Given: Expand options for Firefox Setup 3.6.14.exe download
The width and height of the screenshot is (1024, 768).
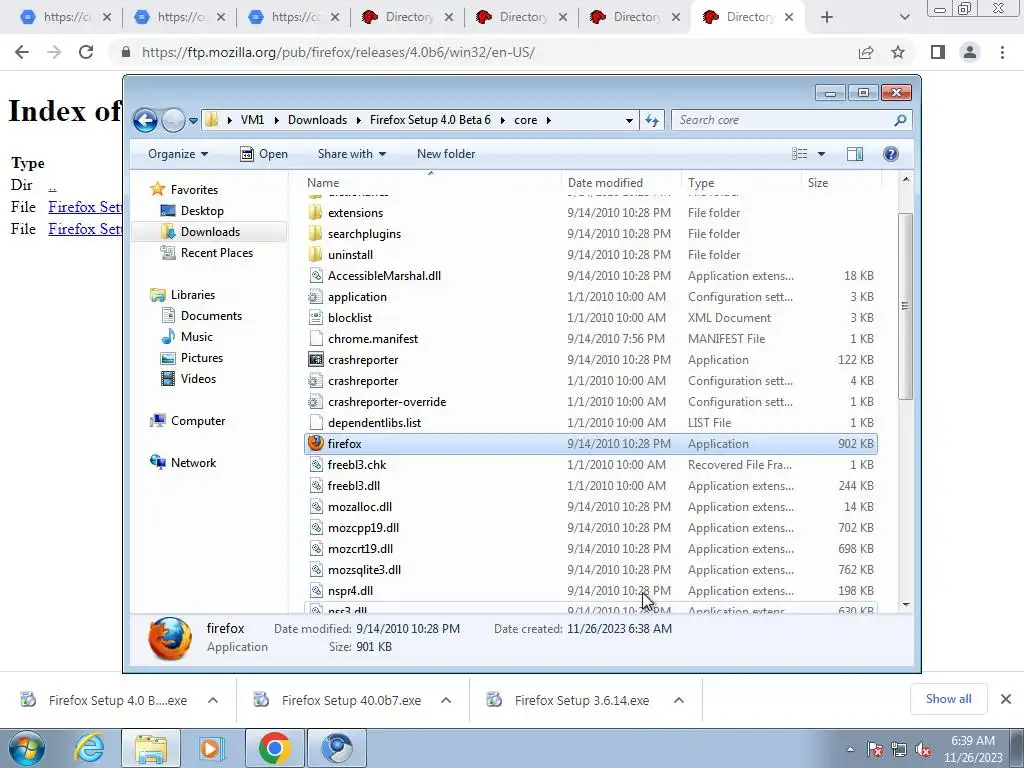Looking at the screenshot, I should click(679, 700).
